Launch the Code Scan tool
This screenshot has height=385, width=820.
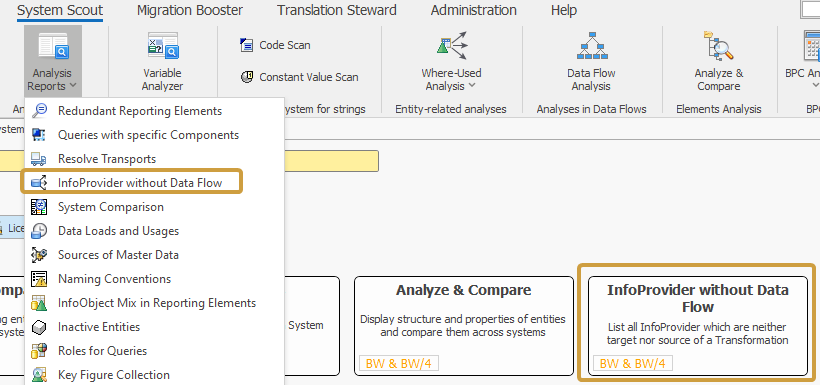tap(275, 45)
